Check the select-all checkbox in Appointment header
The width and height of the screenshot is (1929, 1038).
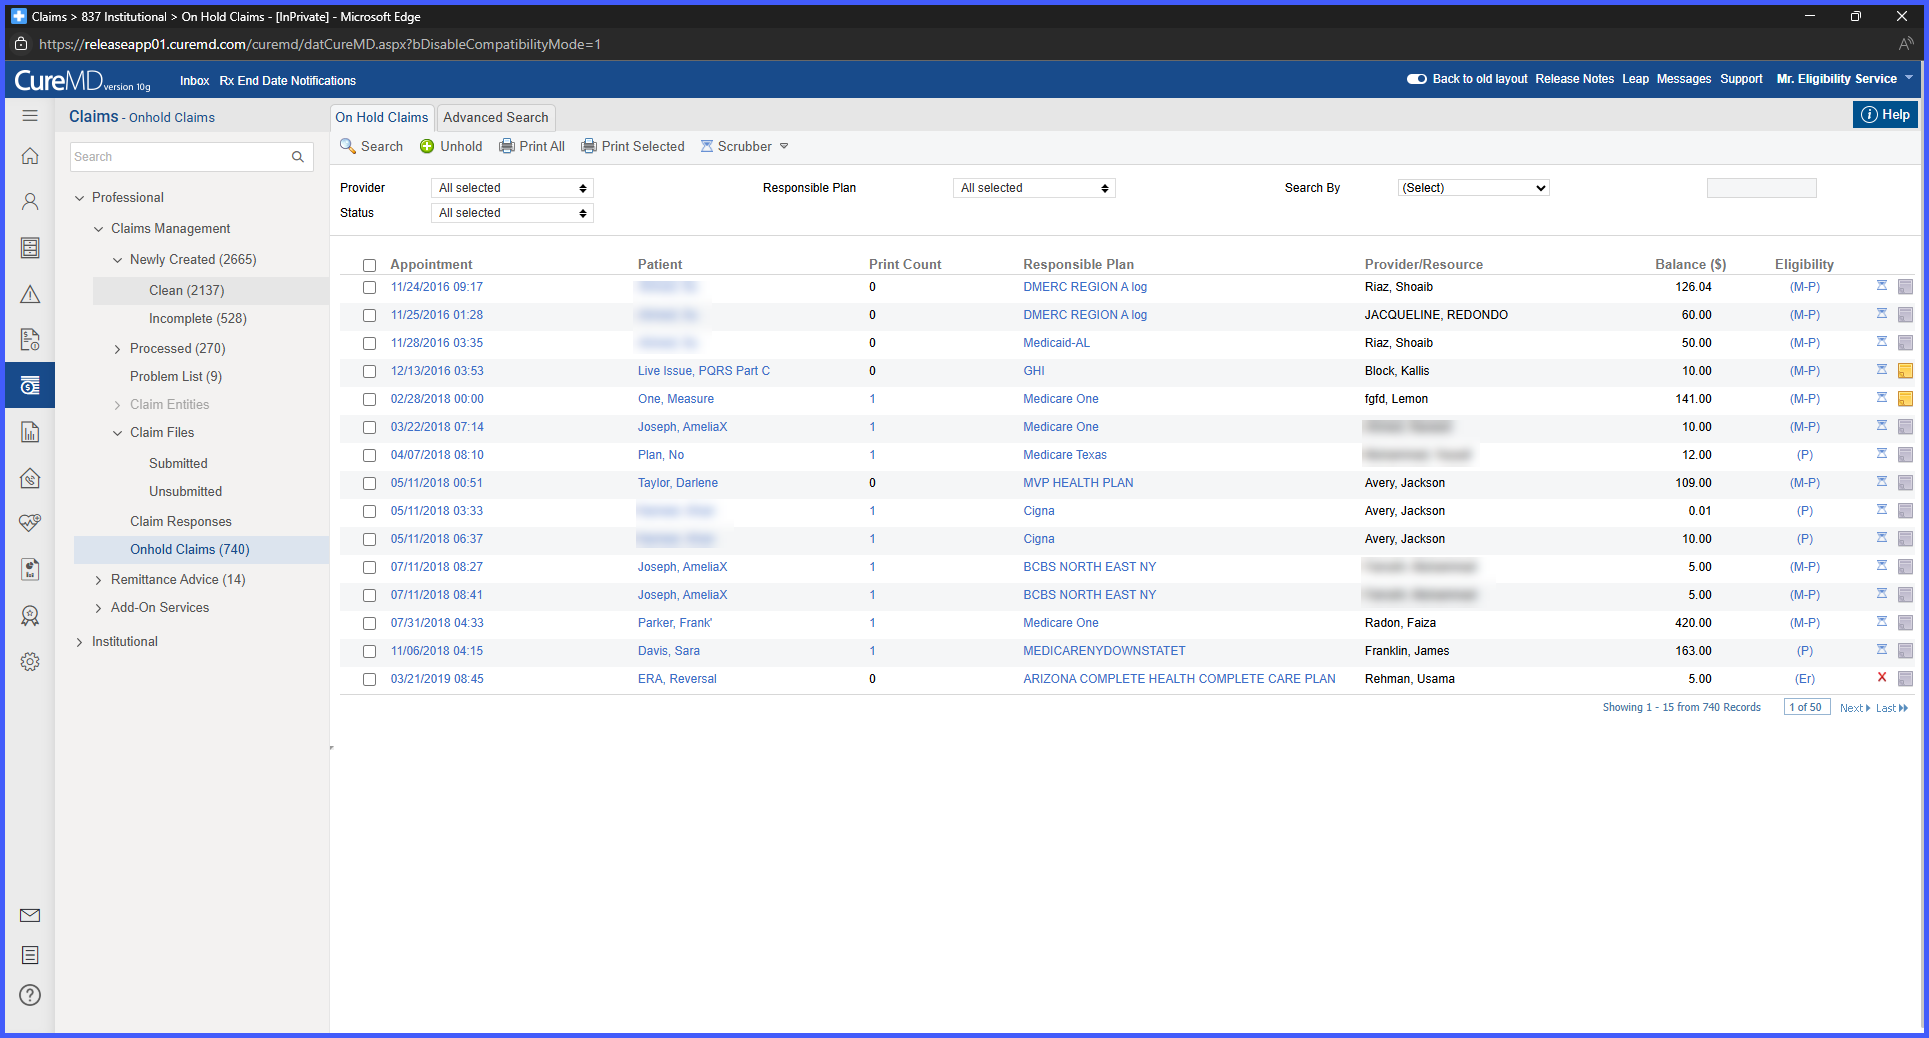pyautogui.click(x=369, y=265)
